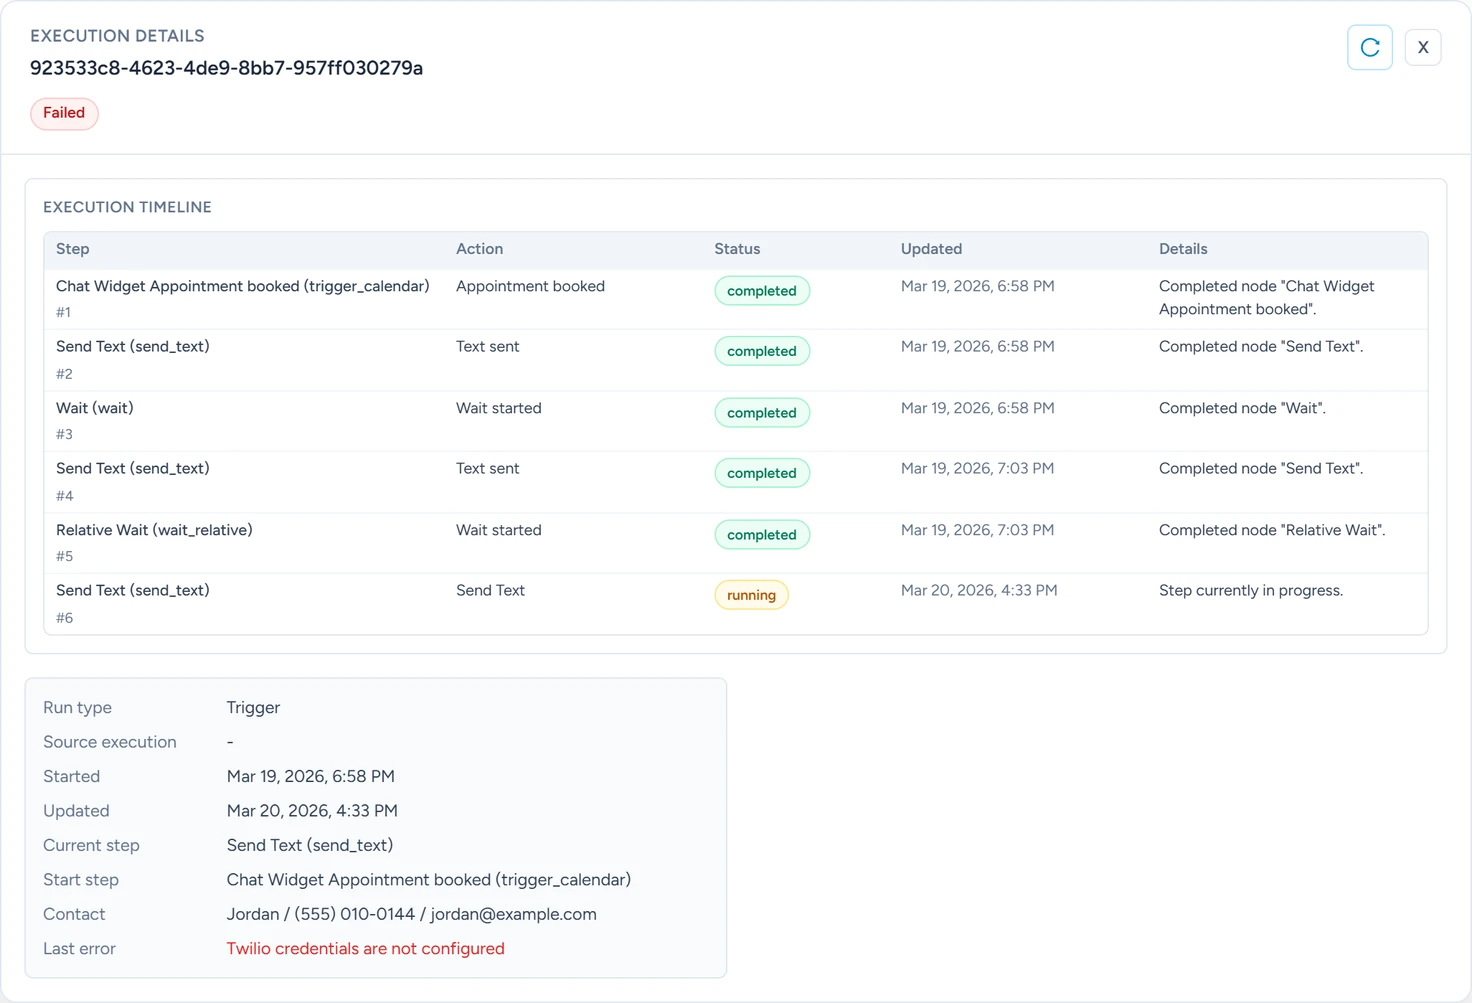Select the execution ID 923533c8-4623-4de9-8bb7-957ff030279a
Image resolution: width=1472 pixels, height=1003 pixels.
(226, 68)
